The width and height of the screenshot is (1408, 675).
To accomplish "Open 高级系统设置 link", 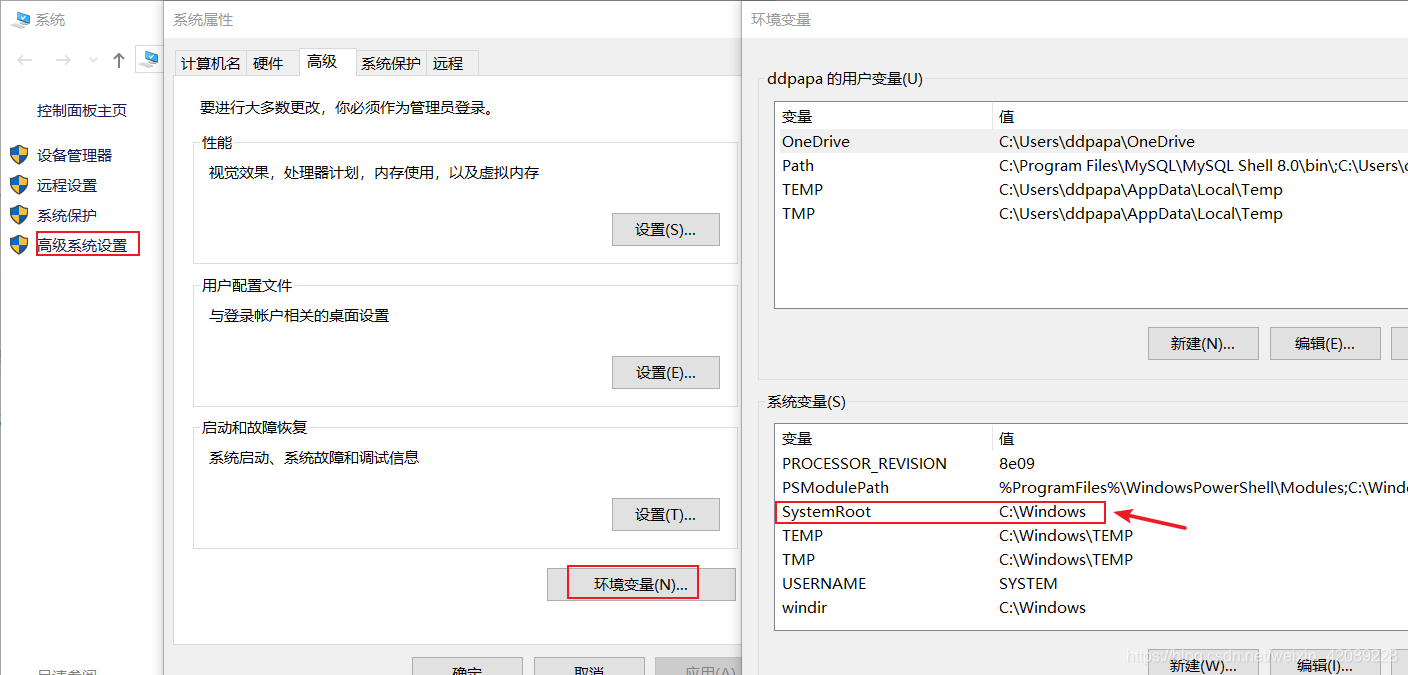I will coord(83,245).
